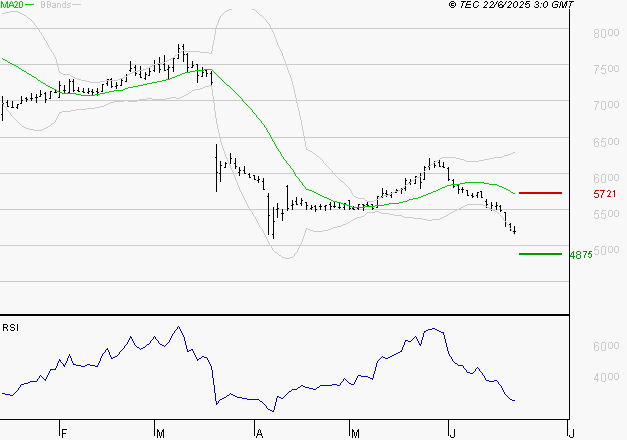Image resolution: width=627 pixels, height=440 pixels.
Task: Click the TEC 22/6/2025 copyright timestamp
Action: tap(511, 4)
